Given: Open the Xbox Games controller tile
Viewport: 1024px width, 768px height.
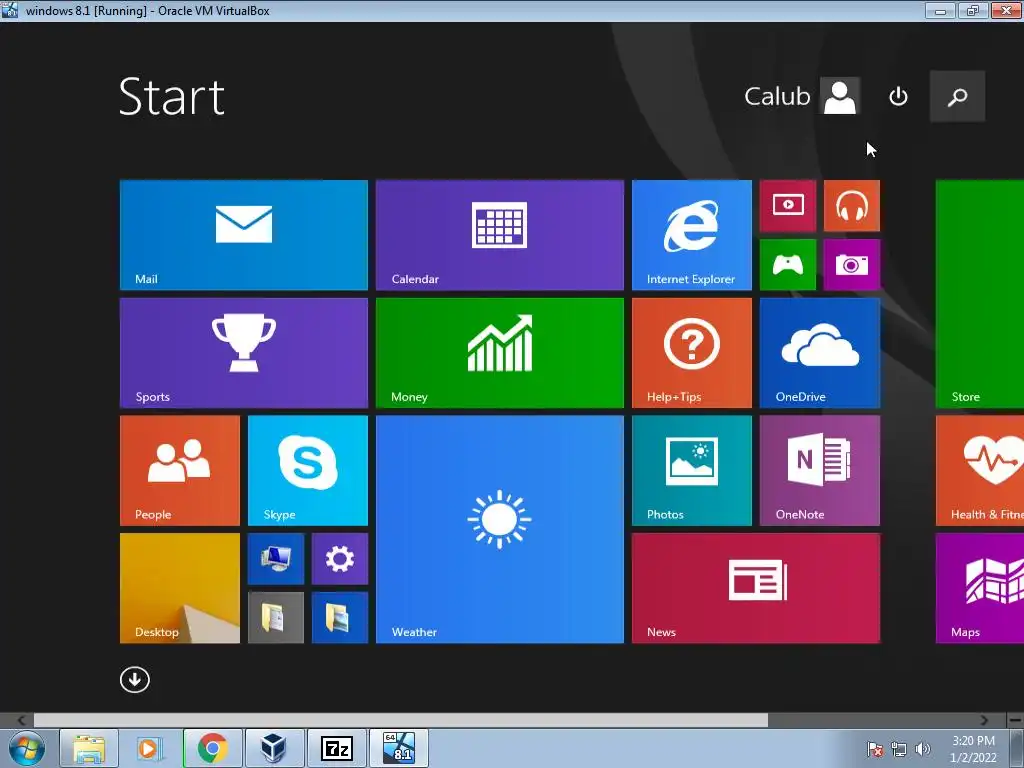Looking at the screenshot, I should pos(788,264).
